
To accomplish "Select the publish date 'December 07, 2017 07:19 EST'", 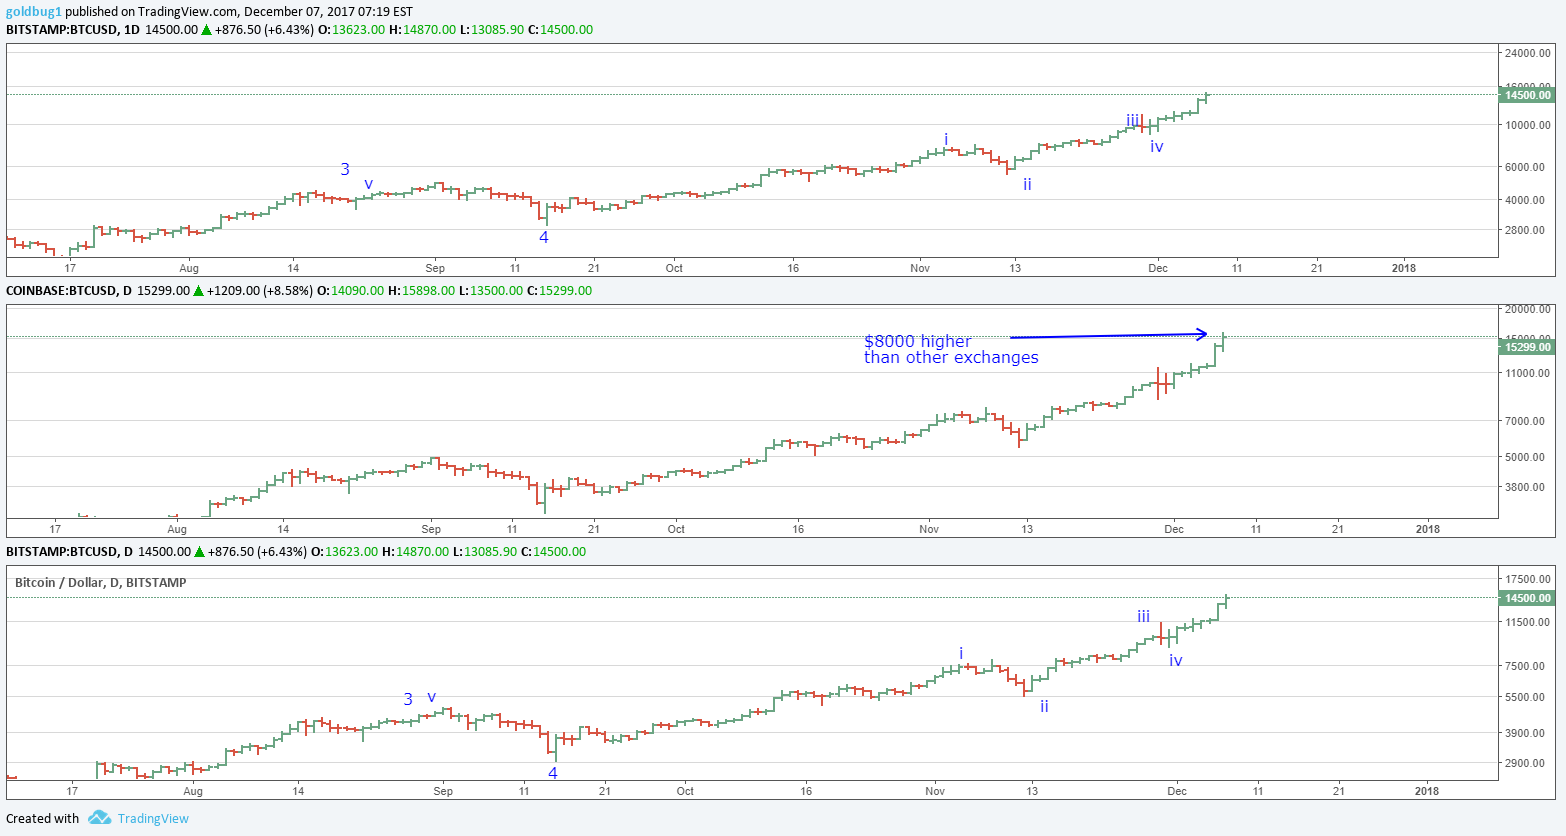I will (328, 12).
